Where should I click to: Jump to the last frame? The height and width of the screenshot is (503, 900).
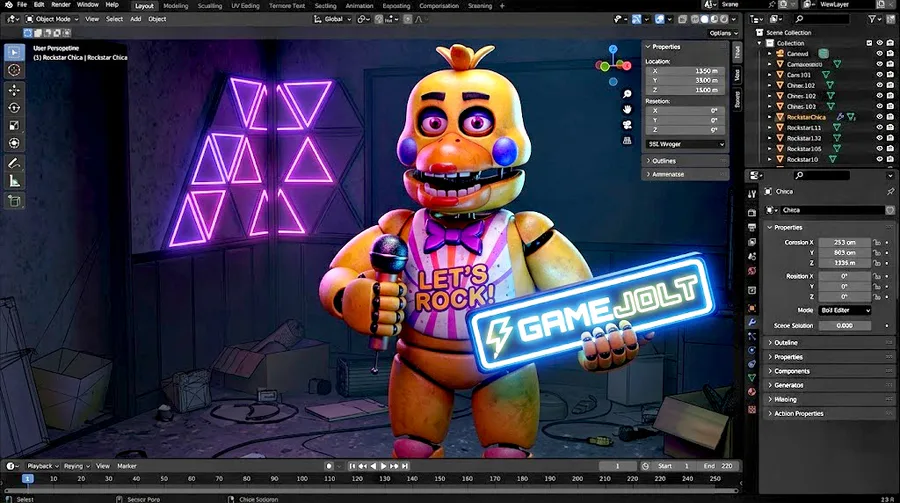point(405,466)
